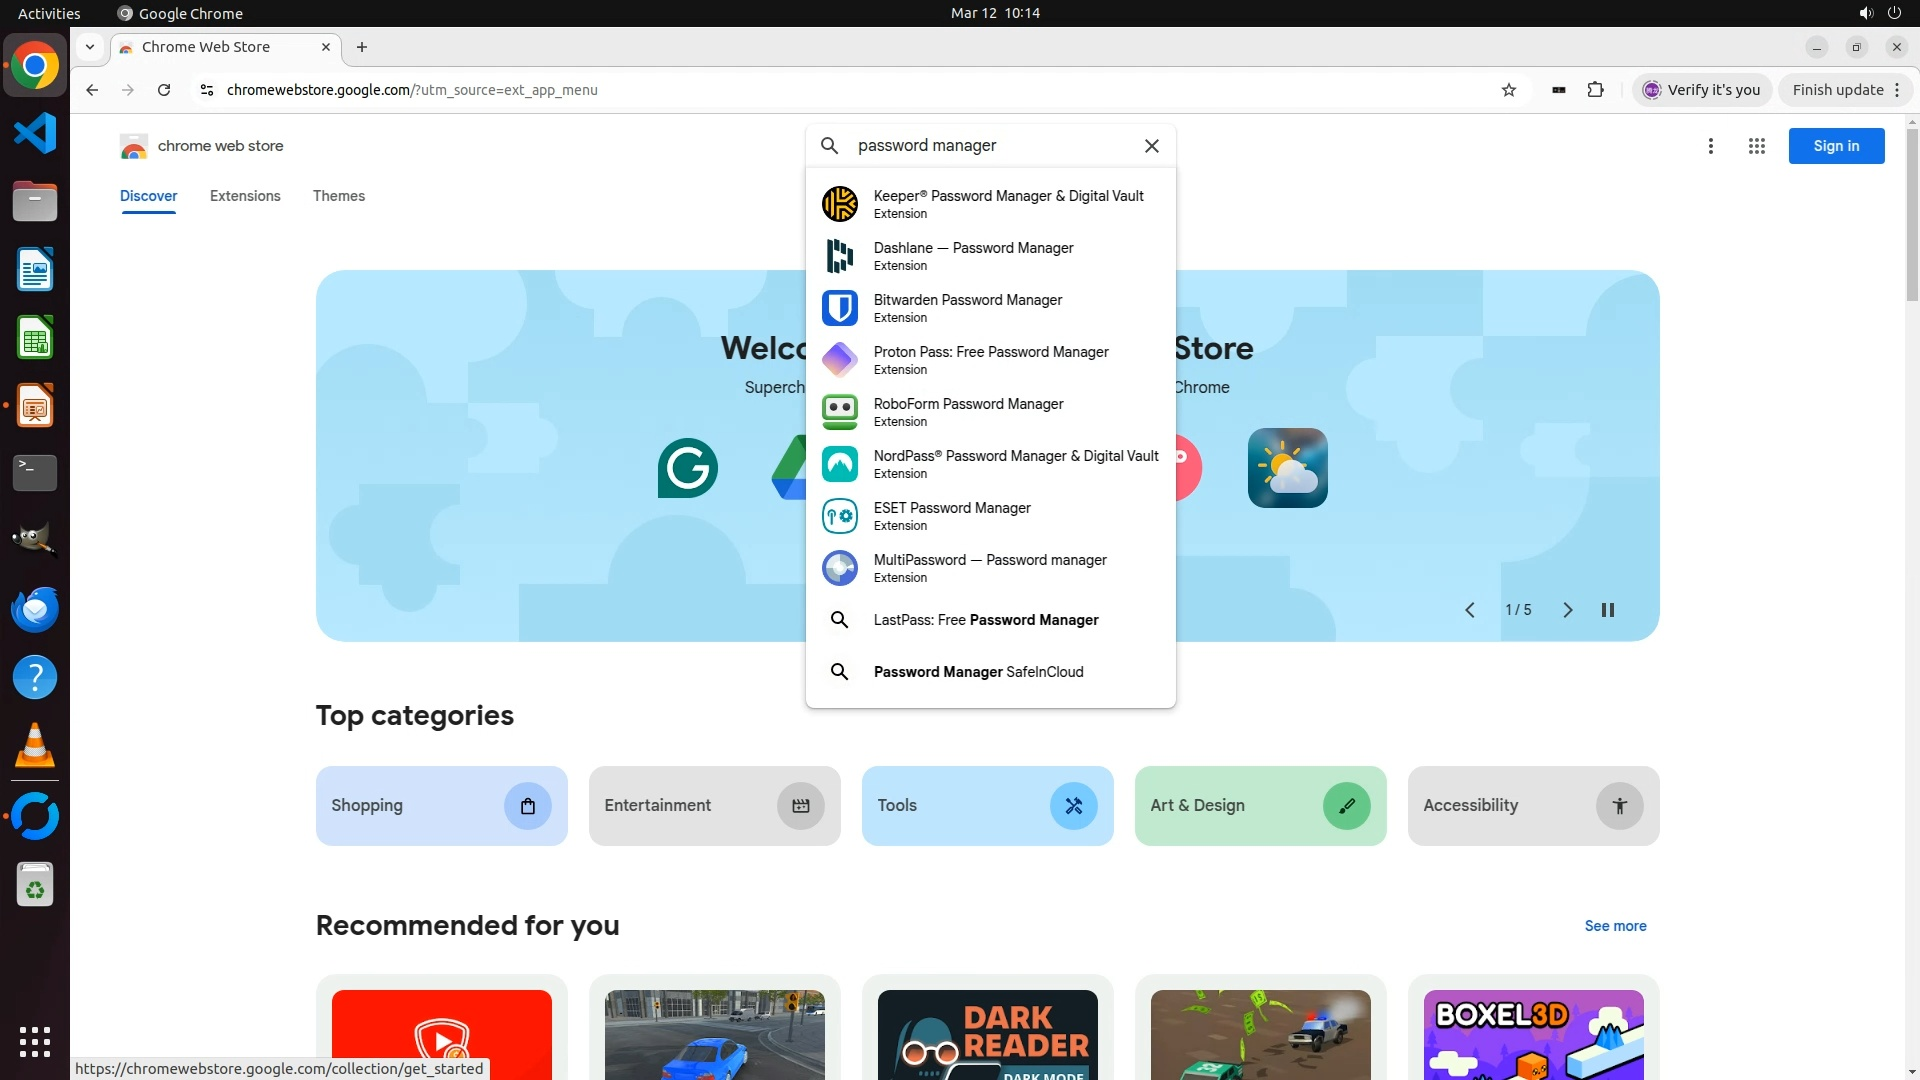This screenshot has height=1080, width=1920.
Task: Go to next carousel slide
Action: pos(1568,610)
